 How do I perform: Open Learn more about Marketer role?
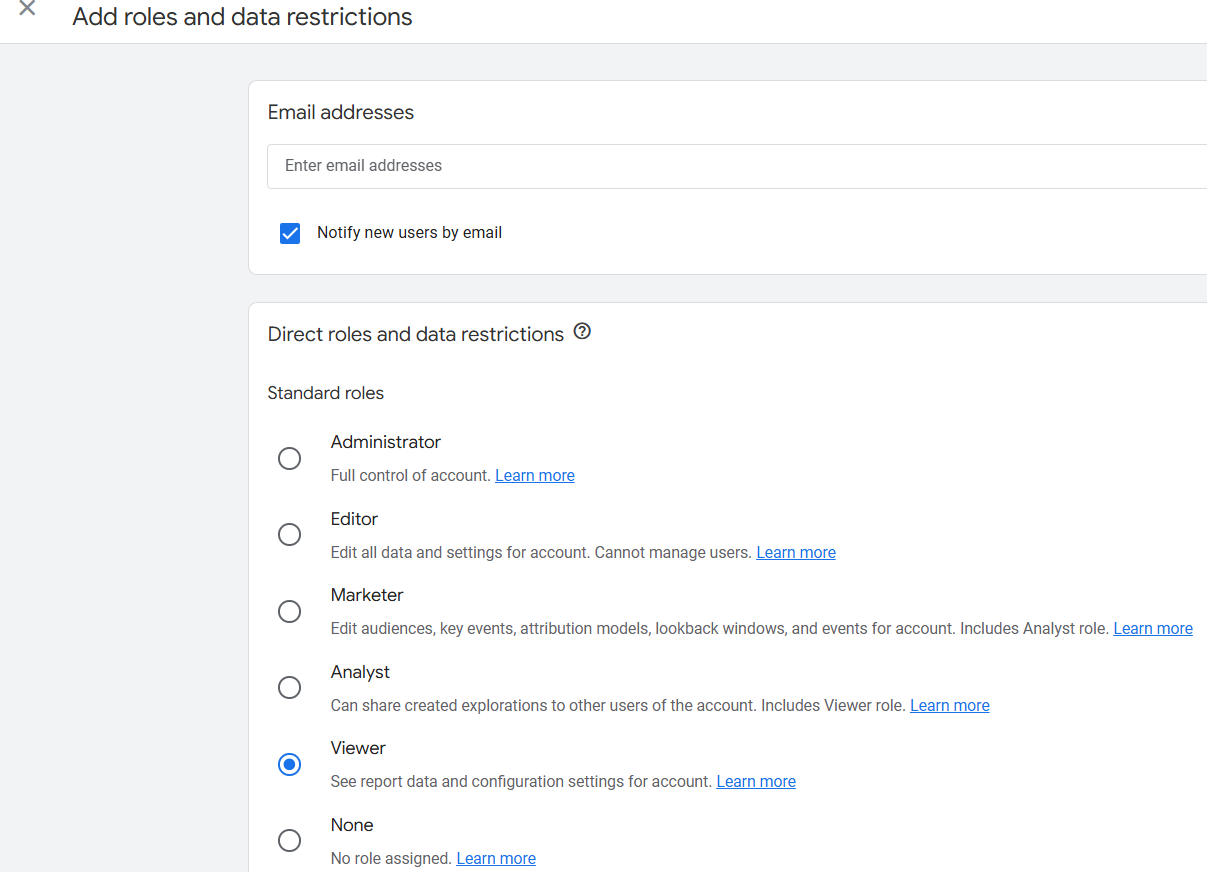click(x=1152, y=628)
